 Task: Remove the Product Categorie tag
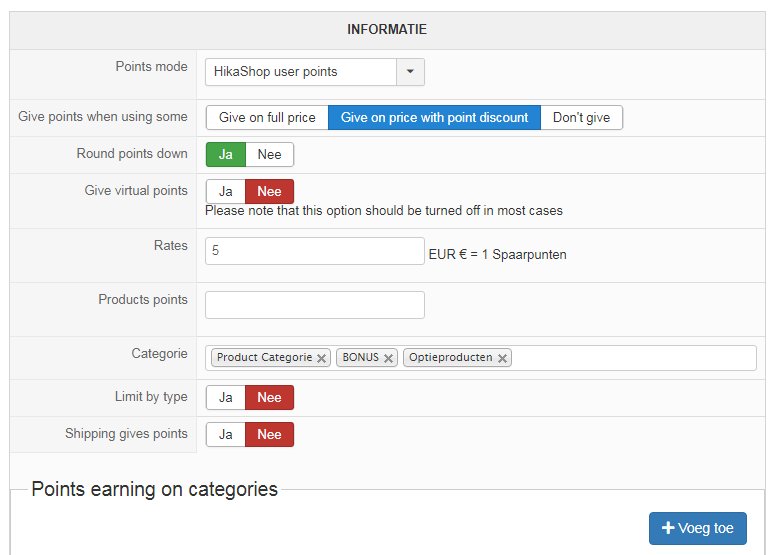coord(321,358)
